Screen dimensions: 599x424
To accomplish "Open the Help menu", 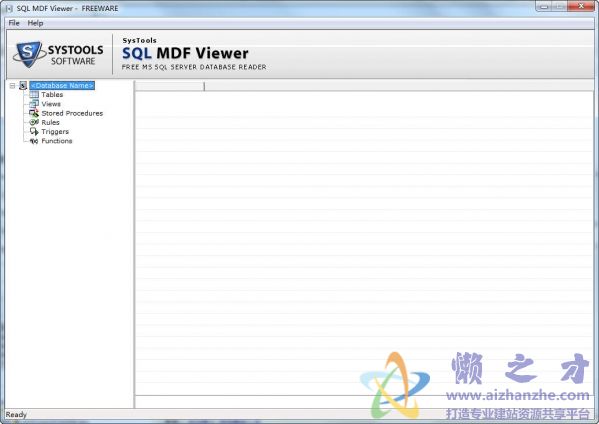I will tap(35, 23).
